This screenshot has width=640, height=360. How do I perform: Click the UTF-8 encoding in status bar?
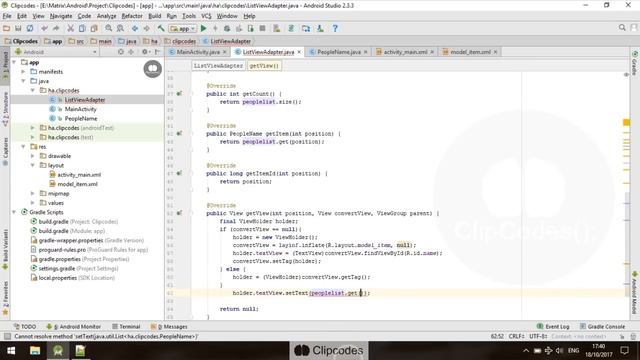[538, 337]
